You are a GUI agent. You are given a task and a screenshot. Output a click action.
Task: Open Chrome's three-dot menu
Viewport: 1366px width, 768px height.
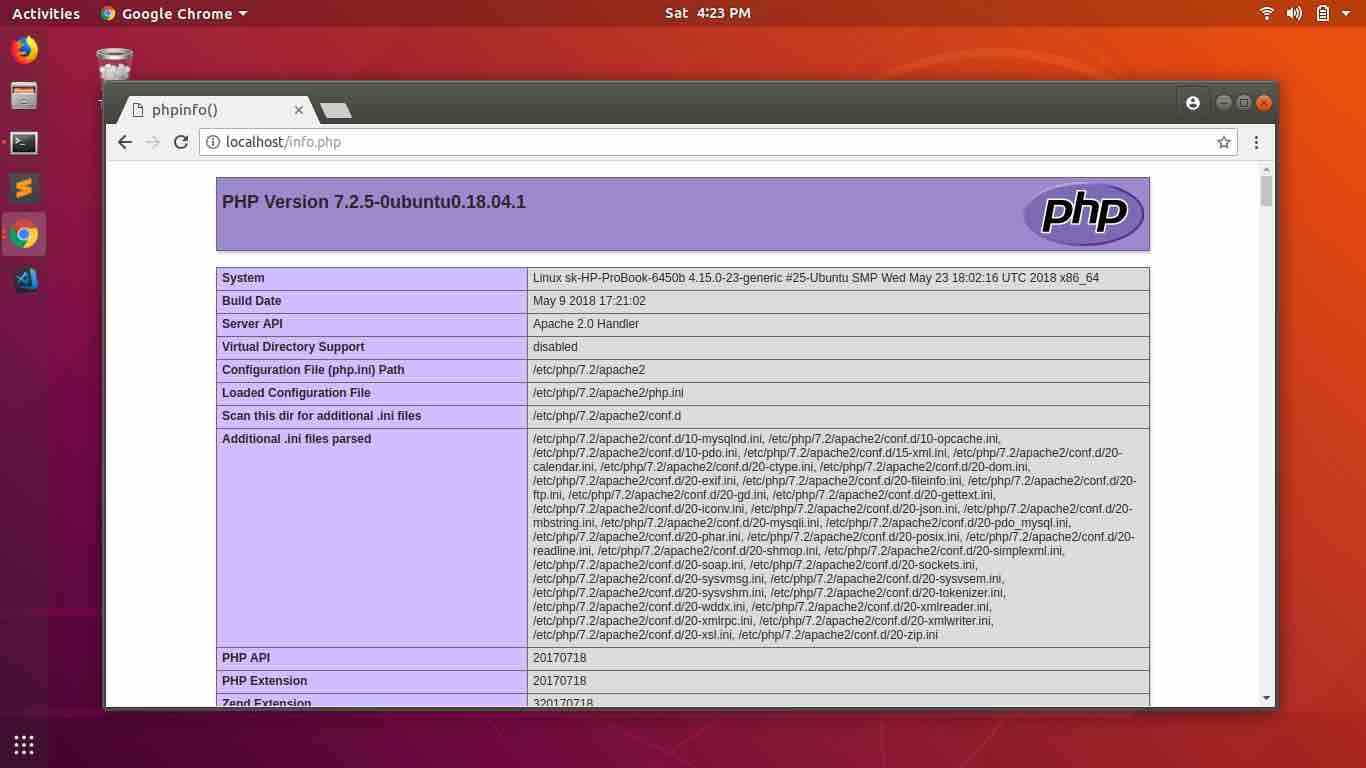pyautogui.click(x=1257, y=142)
